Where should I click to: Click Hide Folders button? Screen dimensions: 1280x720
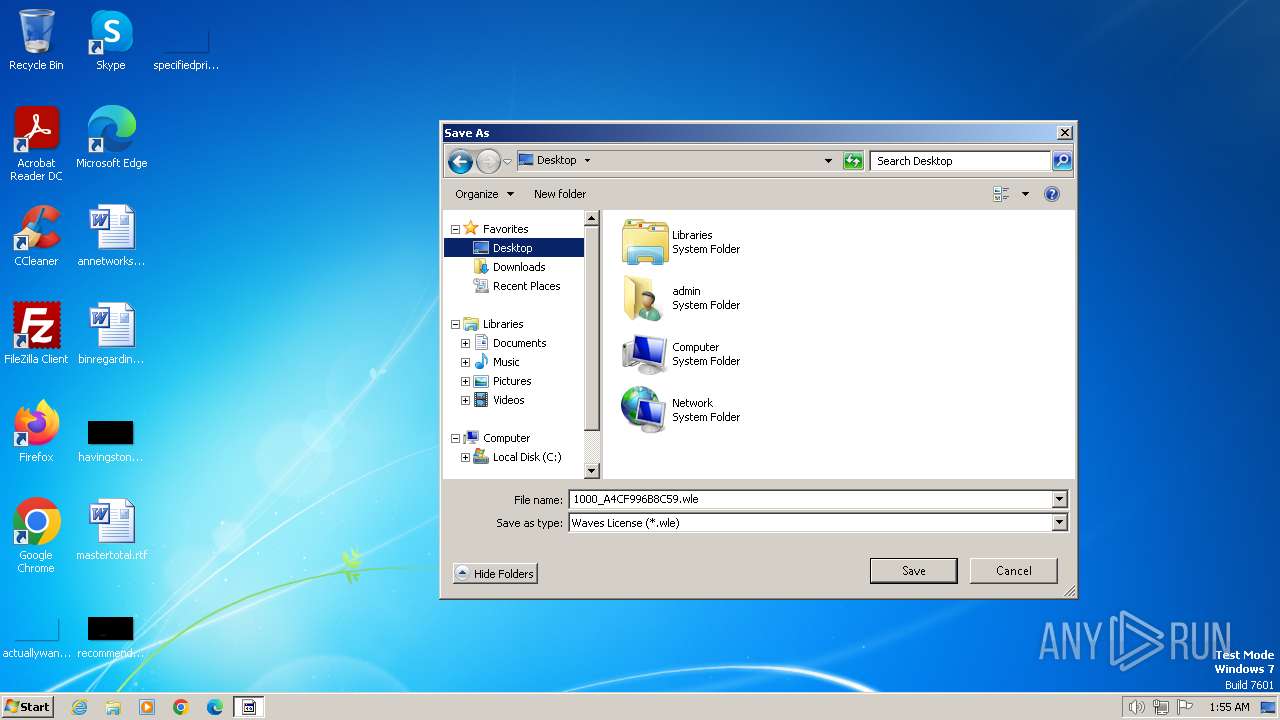(x=495, y=573)
